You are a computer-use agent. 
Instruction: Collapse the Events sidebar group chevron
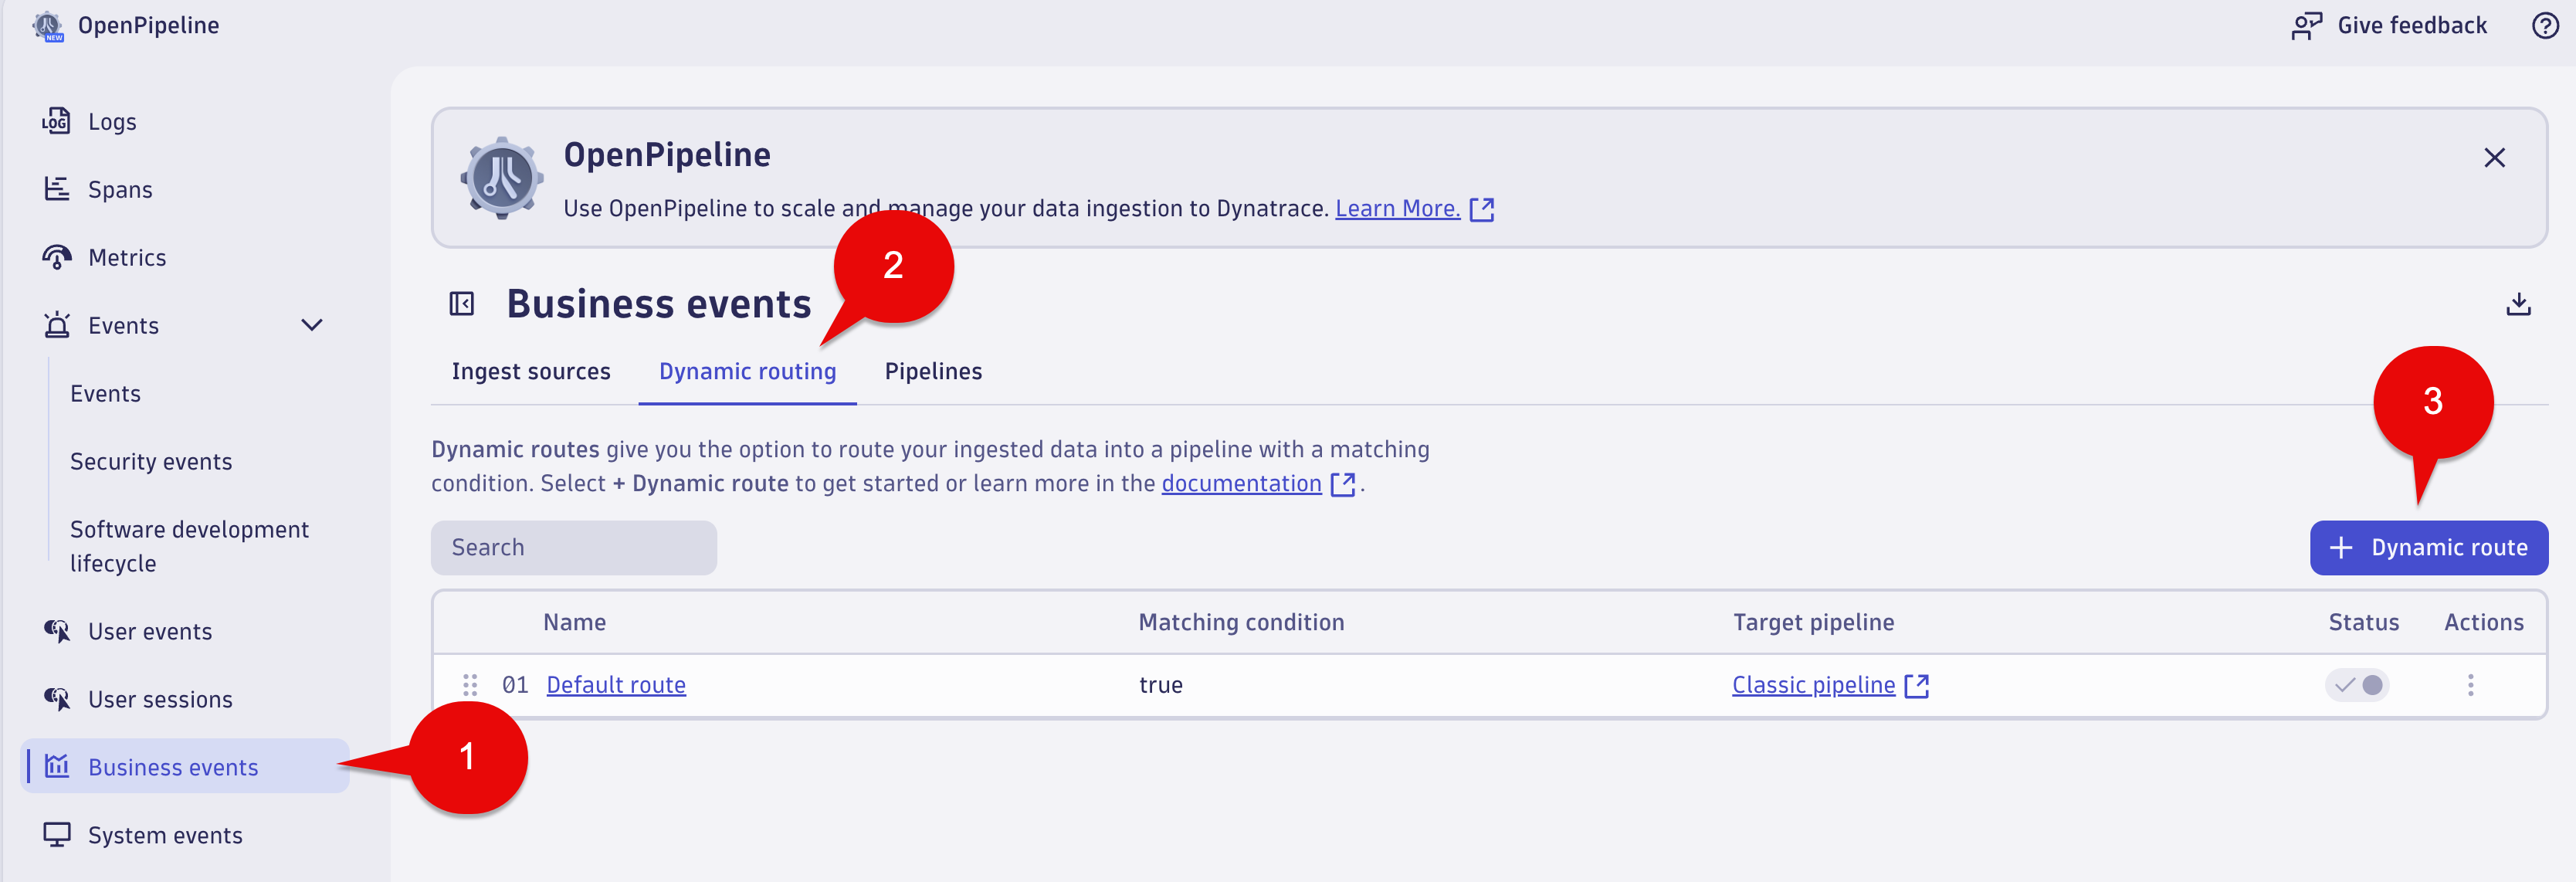click(x=312, y=325)
